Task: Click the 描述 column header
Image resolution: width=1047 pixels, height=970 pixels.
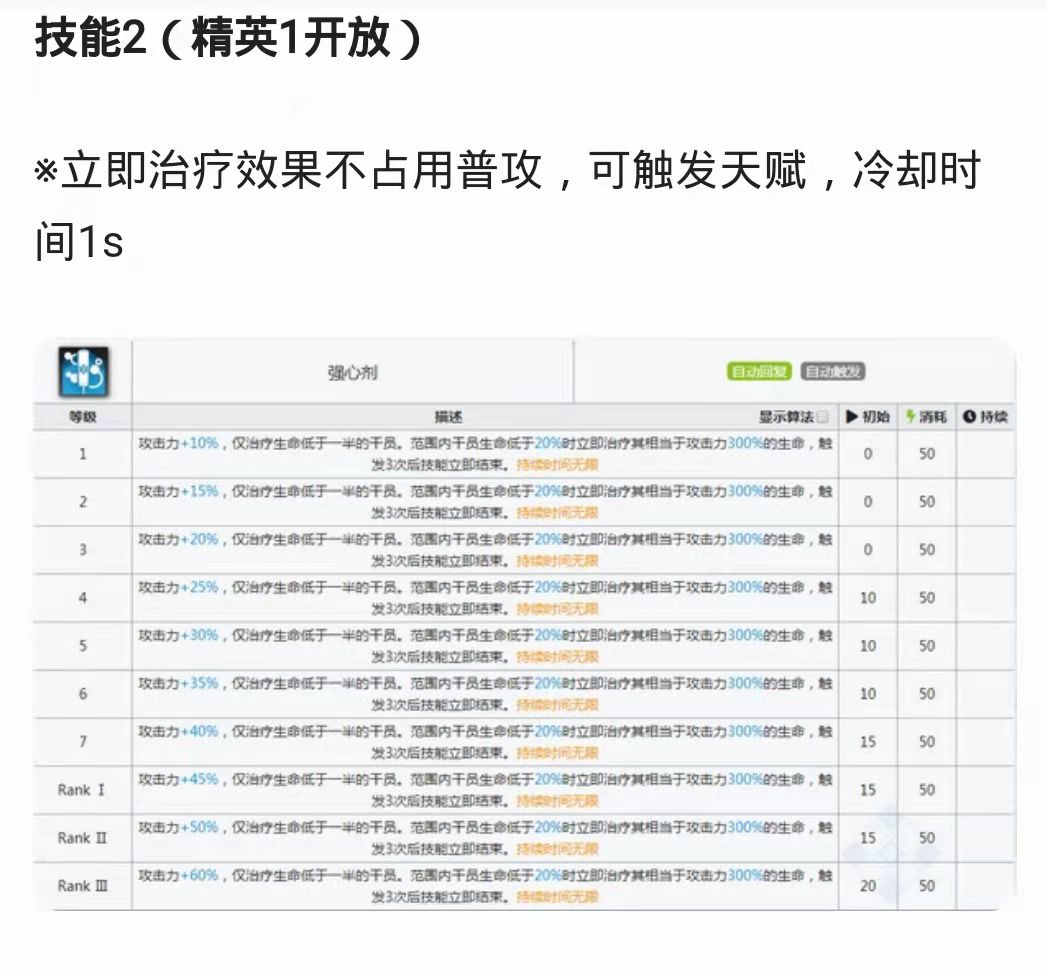Action: tap(448, 417)
